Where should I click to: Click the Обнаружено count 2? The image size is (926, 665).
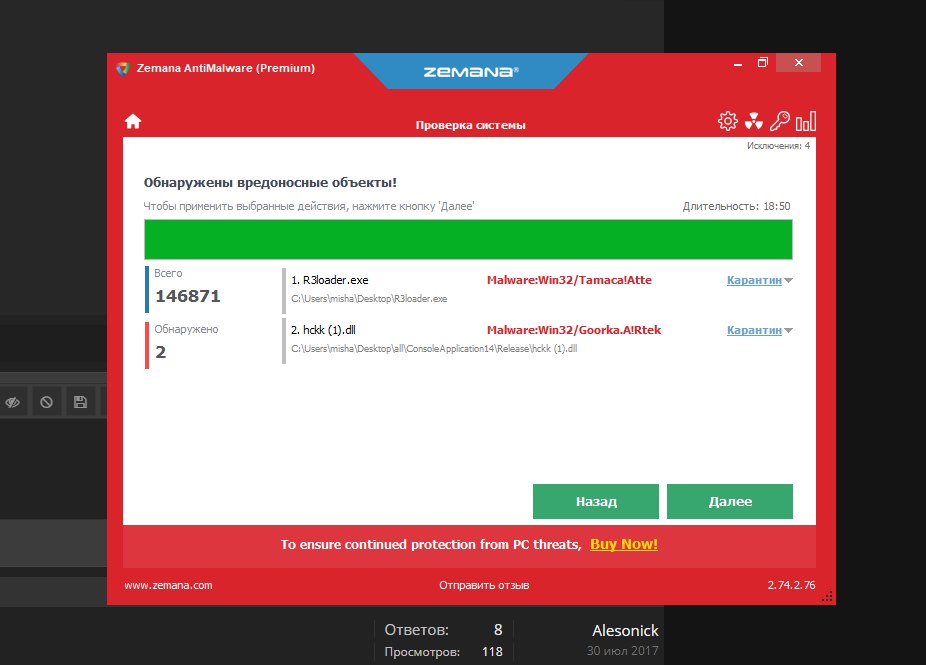coord(161,352)
